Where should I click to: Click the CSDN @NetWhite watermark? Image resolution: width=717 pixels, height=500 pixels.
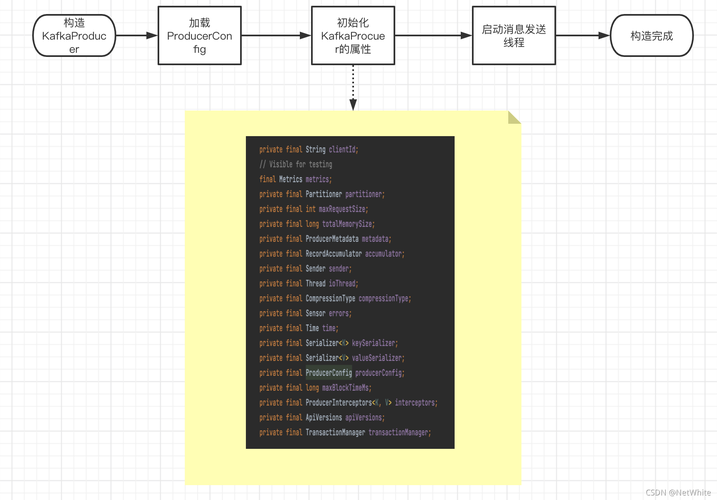pyautogui.click(x=678, y=493)
